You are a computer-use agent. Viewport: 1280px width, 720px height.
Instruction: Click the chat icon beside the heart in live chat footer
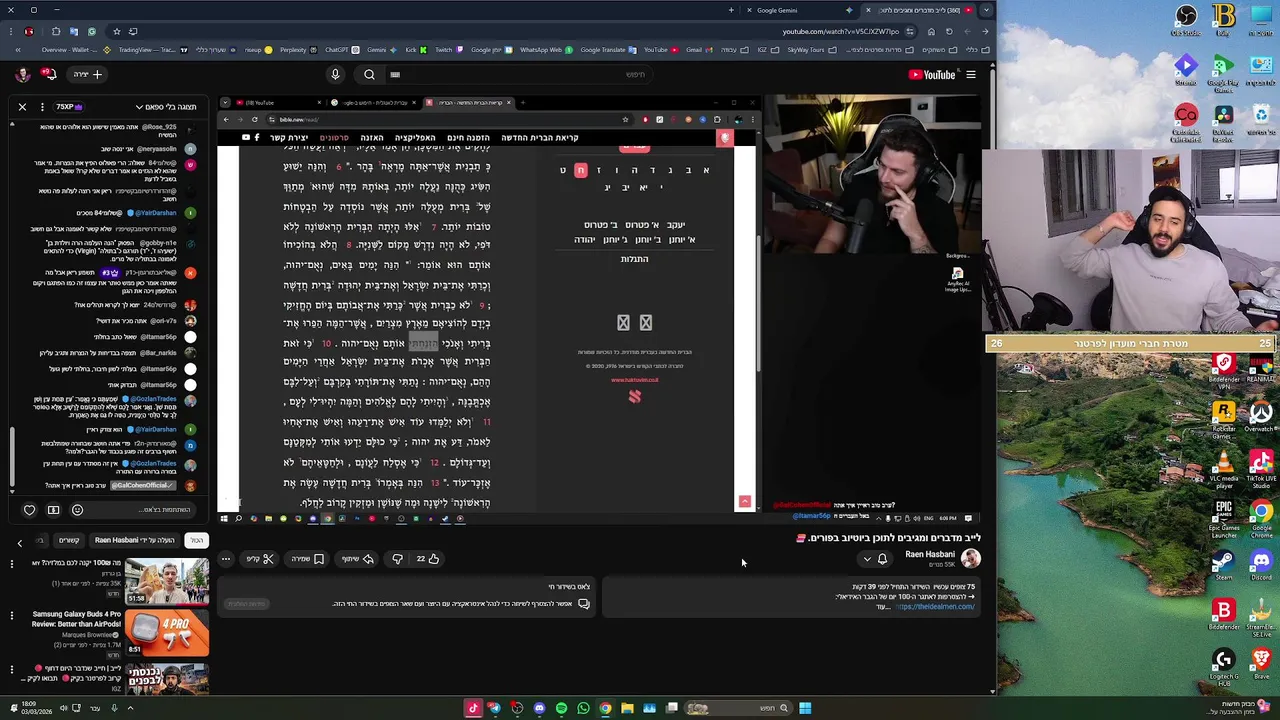[53, 510]
